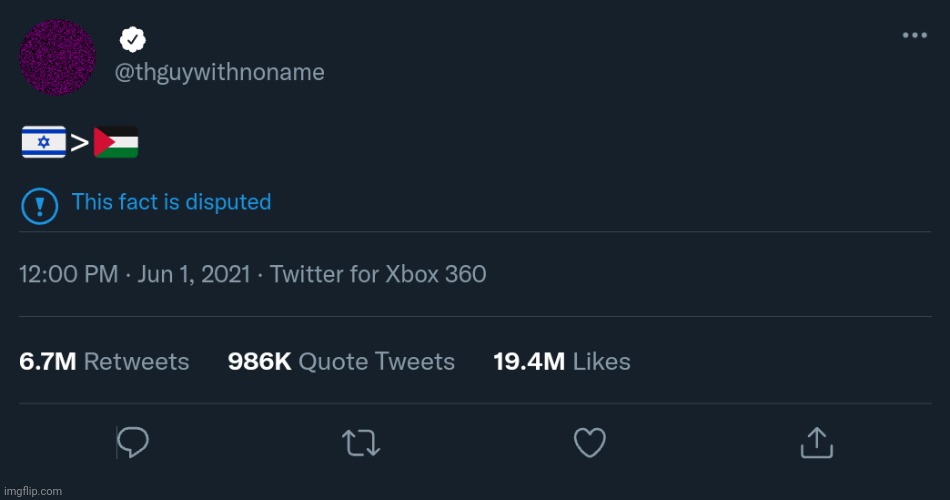The height and width of the screenshot is (500, 950).
Task: Reply using the speech bubble icon
Action: coord(134,442)
